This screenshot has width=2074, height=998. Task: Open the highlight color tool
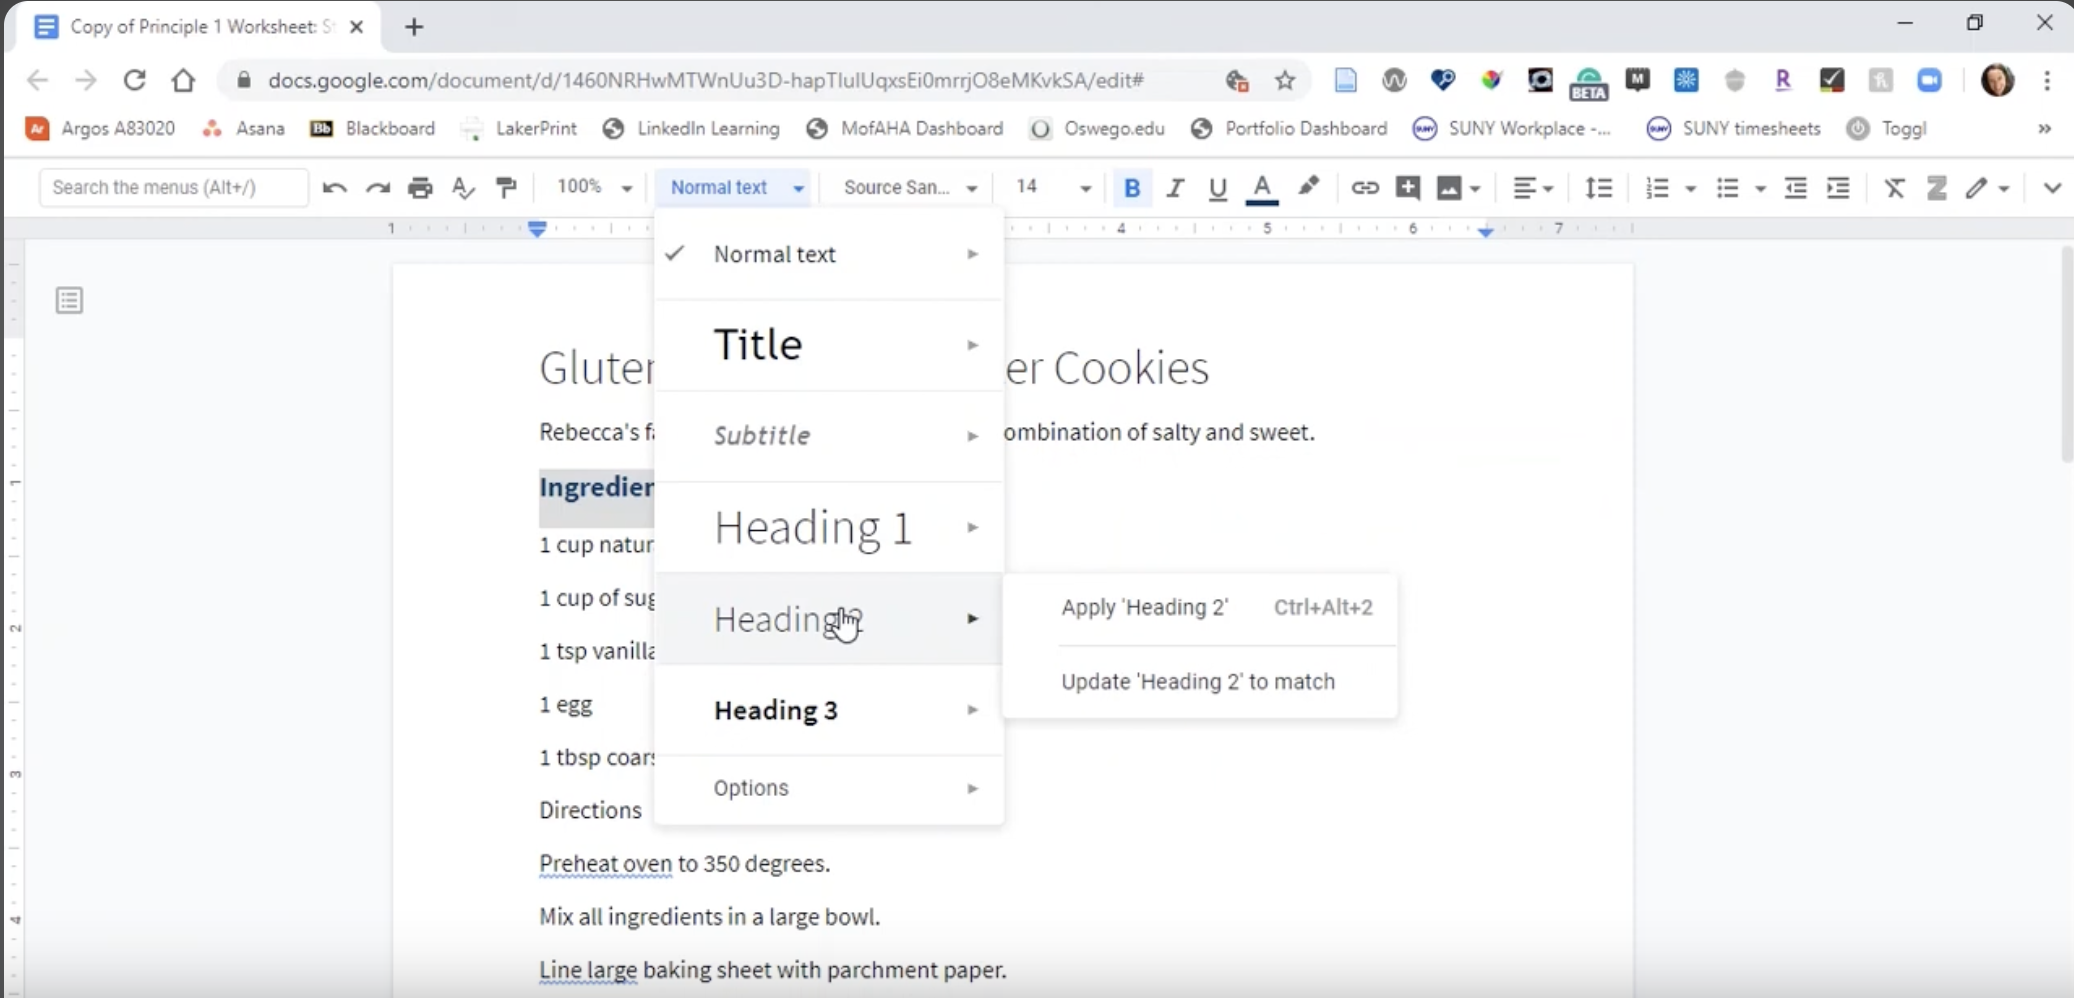point(1308,187)
